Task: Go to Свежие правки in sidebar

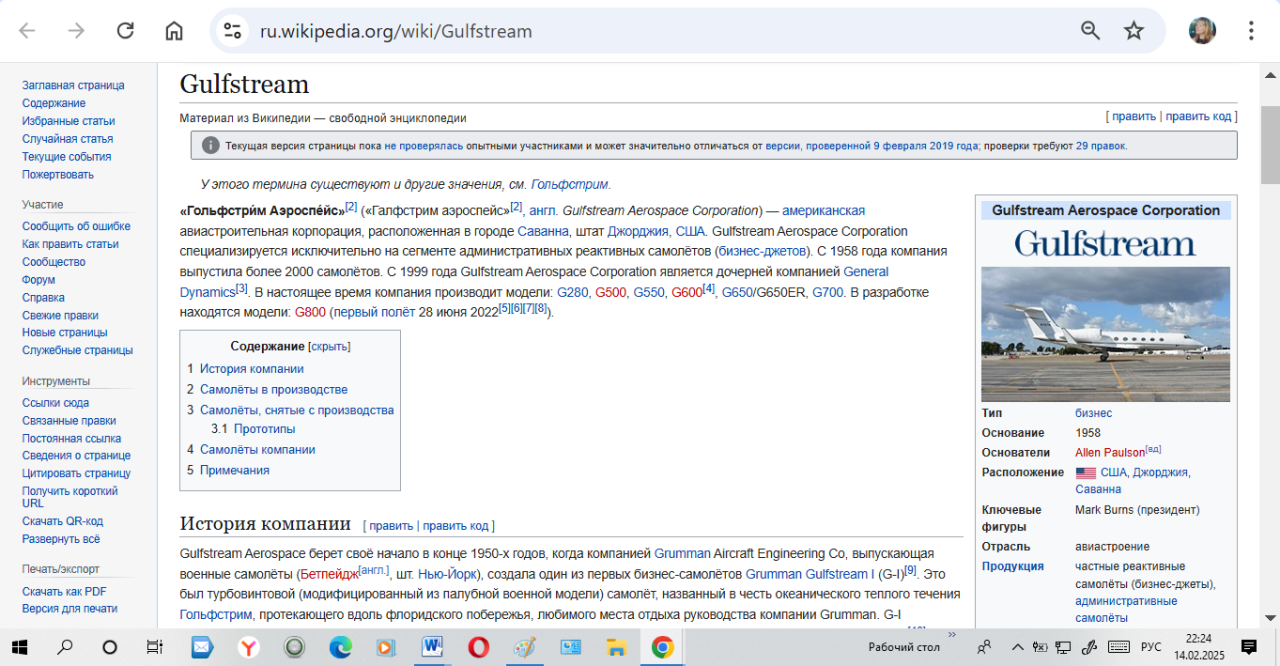Action: [60, 315]
